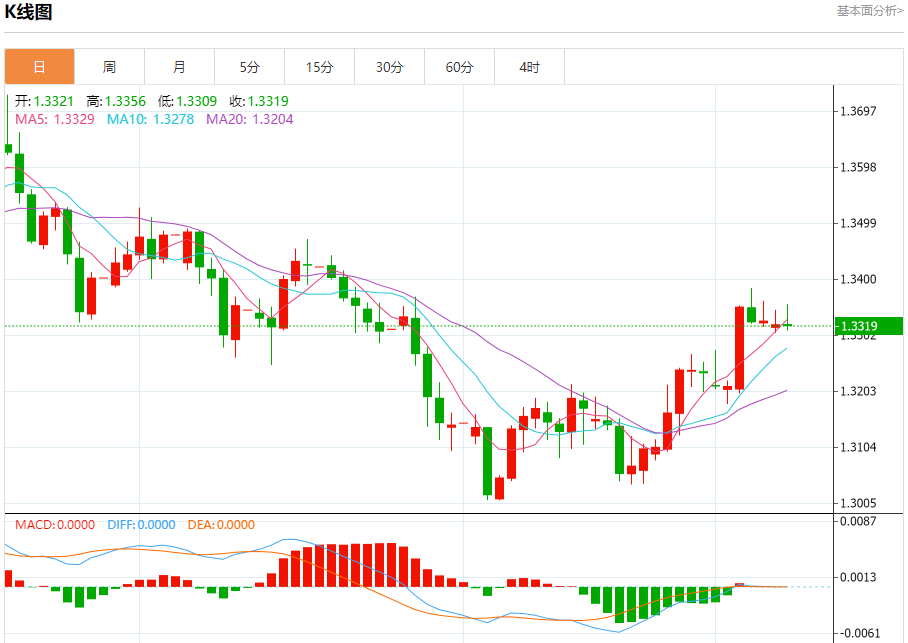Click the MA5 indicator label
Screen dimensions: 908x643
tap(55, 119)
